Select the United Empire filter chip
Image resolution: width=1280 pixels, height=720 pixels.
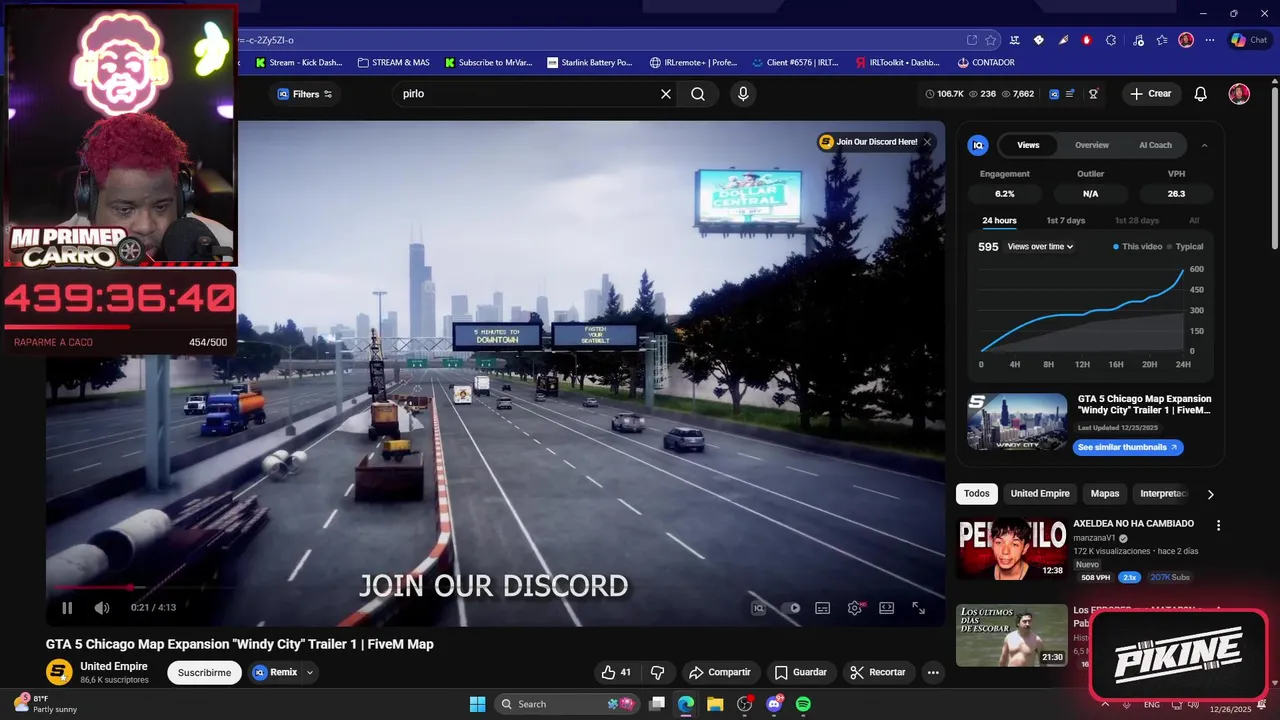[1040, 494]
